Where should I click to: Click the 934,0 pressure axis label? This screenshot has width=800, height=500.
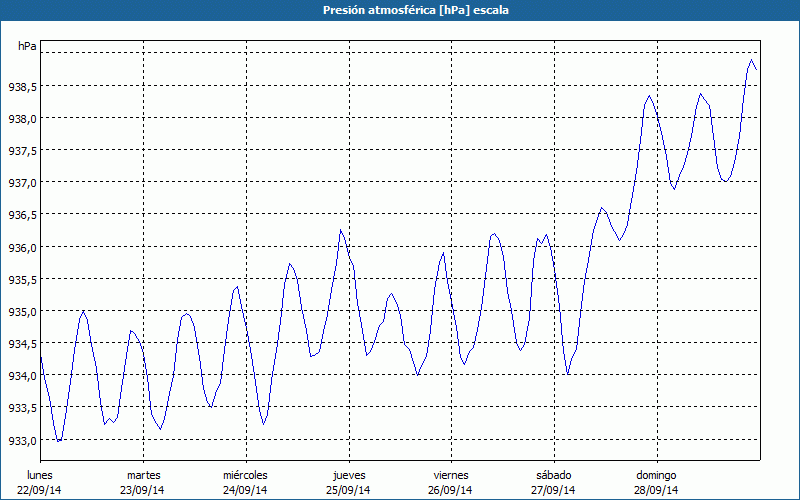22,376
